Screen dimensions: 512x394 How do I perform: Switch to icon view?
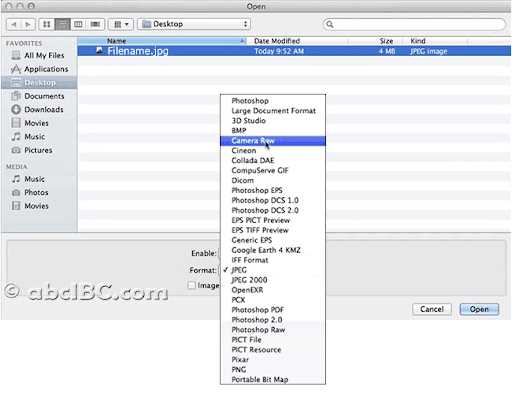47,24
